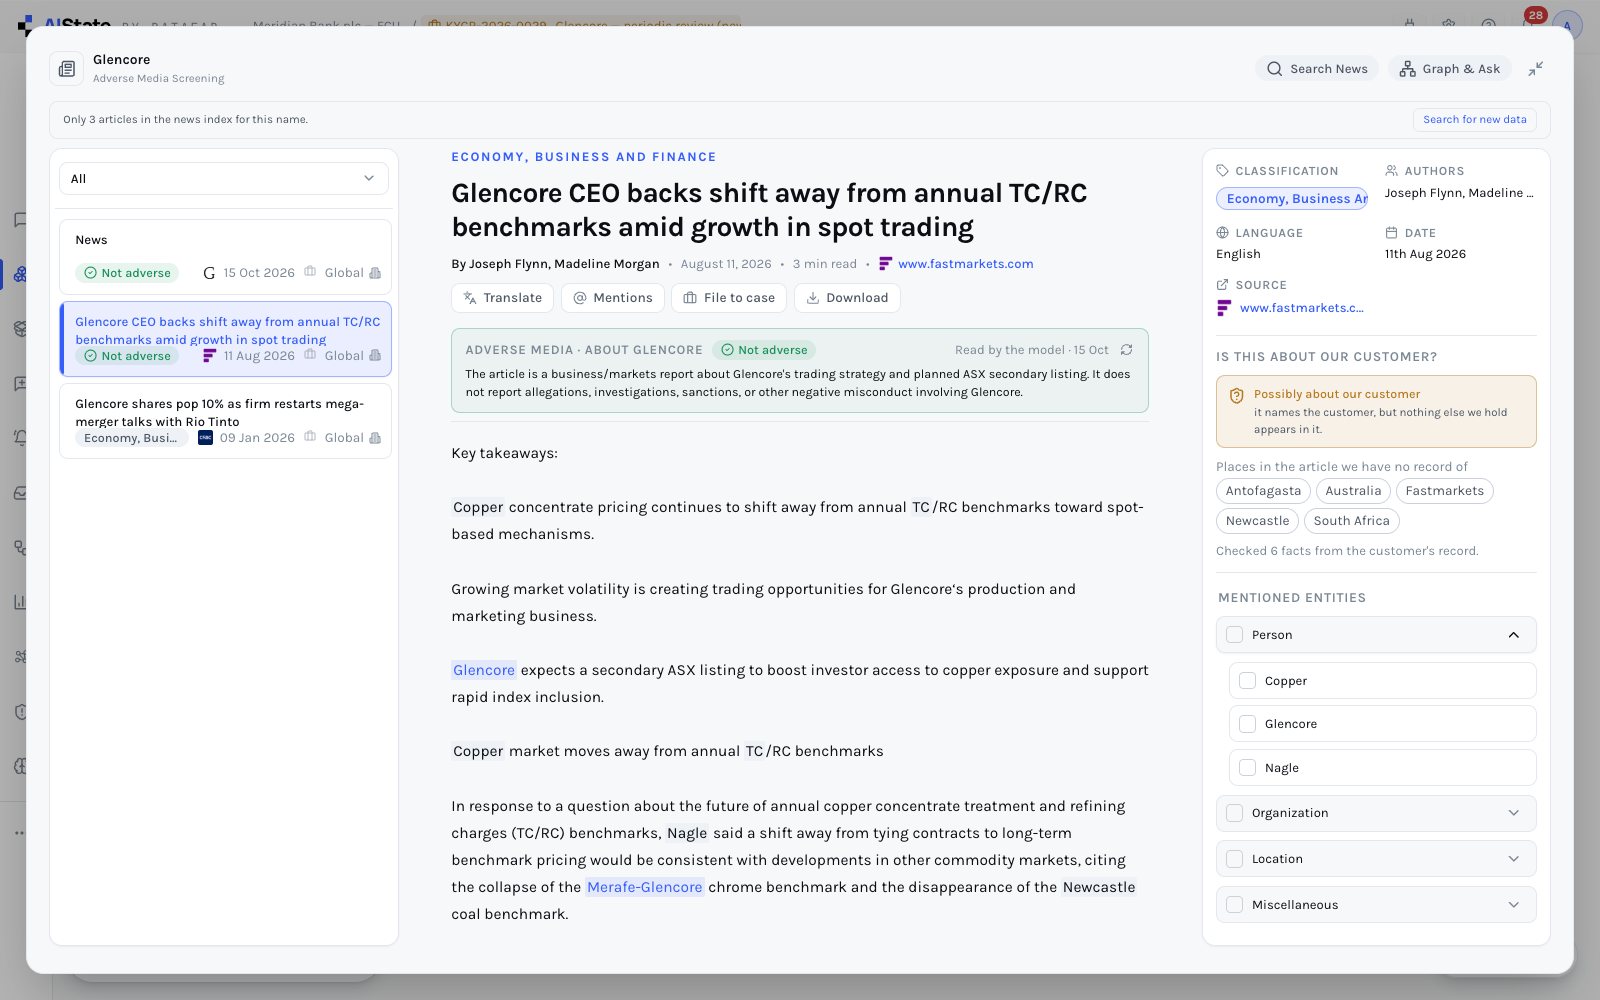The image size is (1600, 1000).
Task: Tick the Organization checkbox
Action: (1235, 813)
